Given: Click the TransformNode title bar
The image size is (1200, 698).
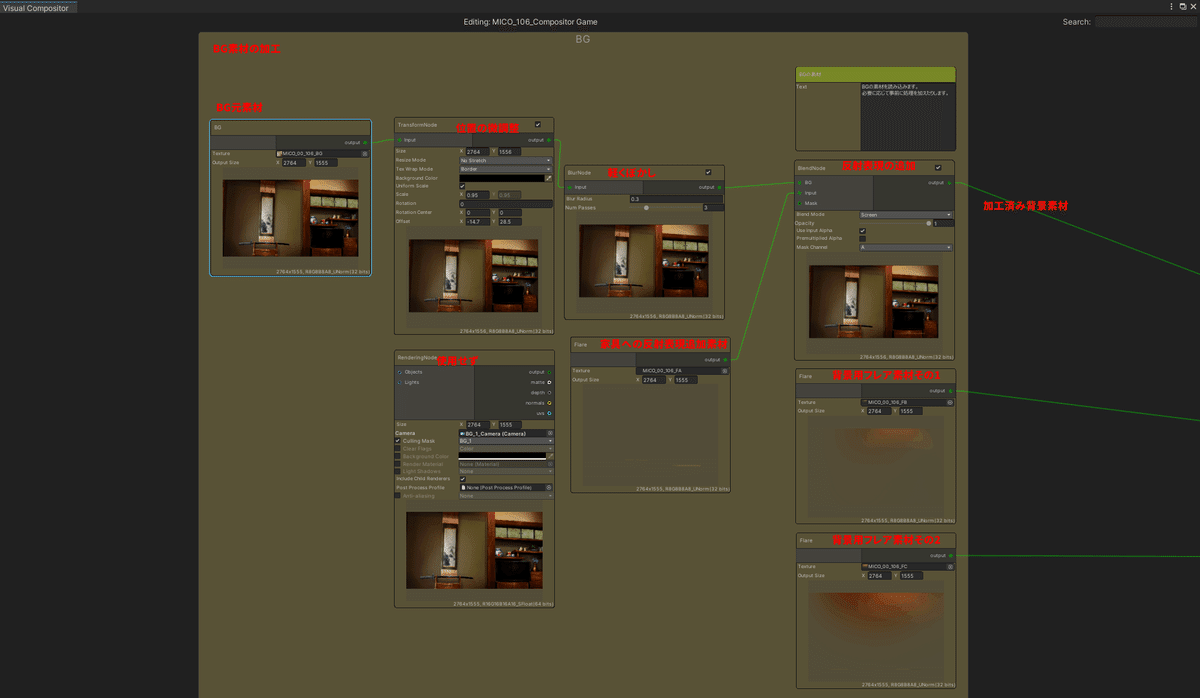Looking at the screenshot, I should [x=474, y=125].
